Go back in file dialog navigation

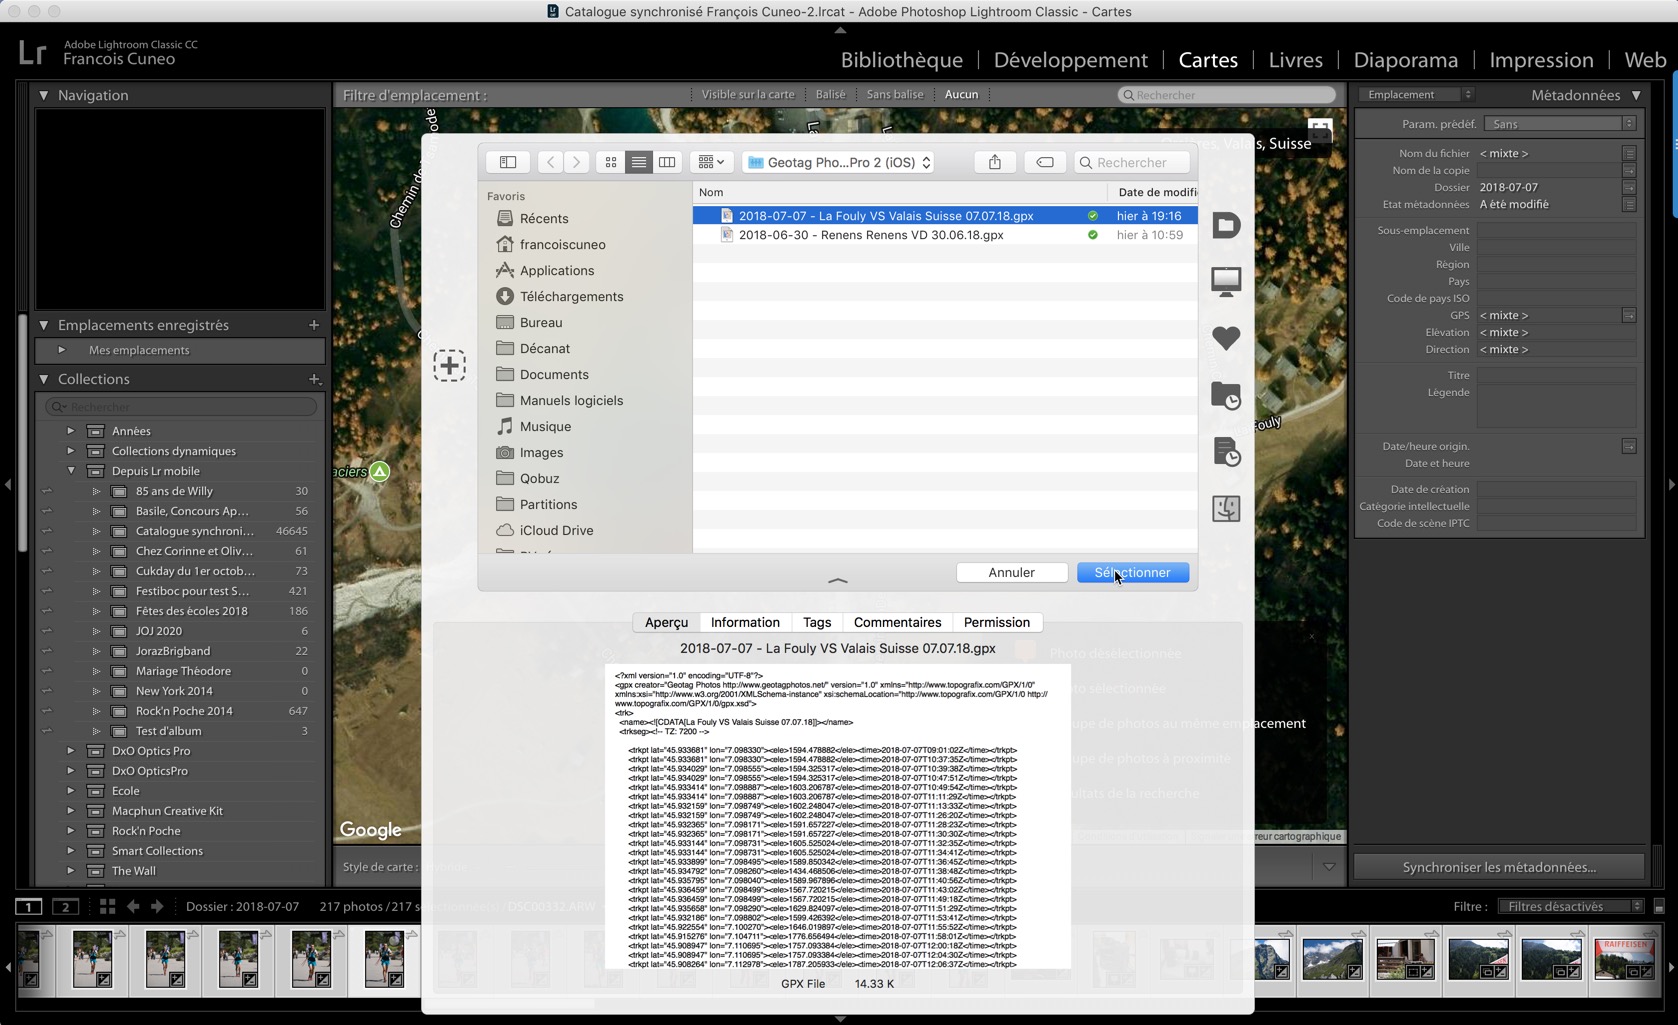550,162
